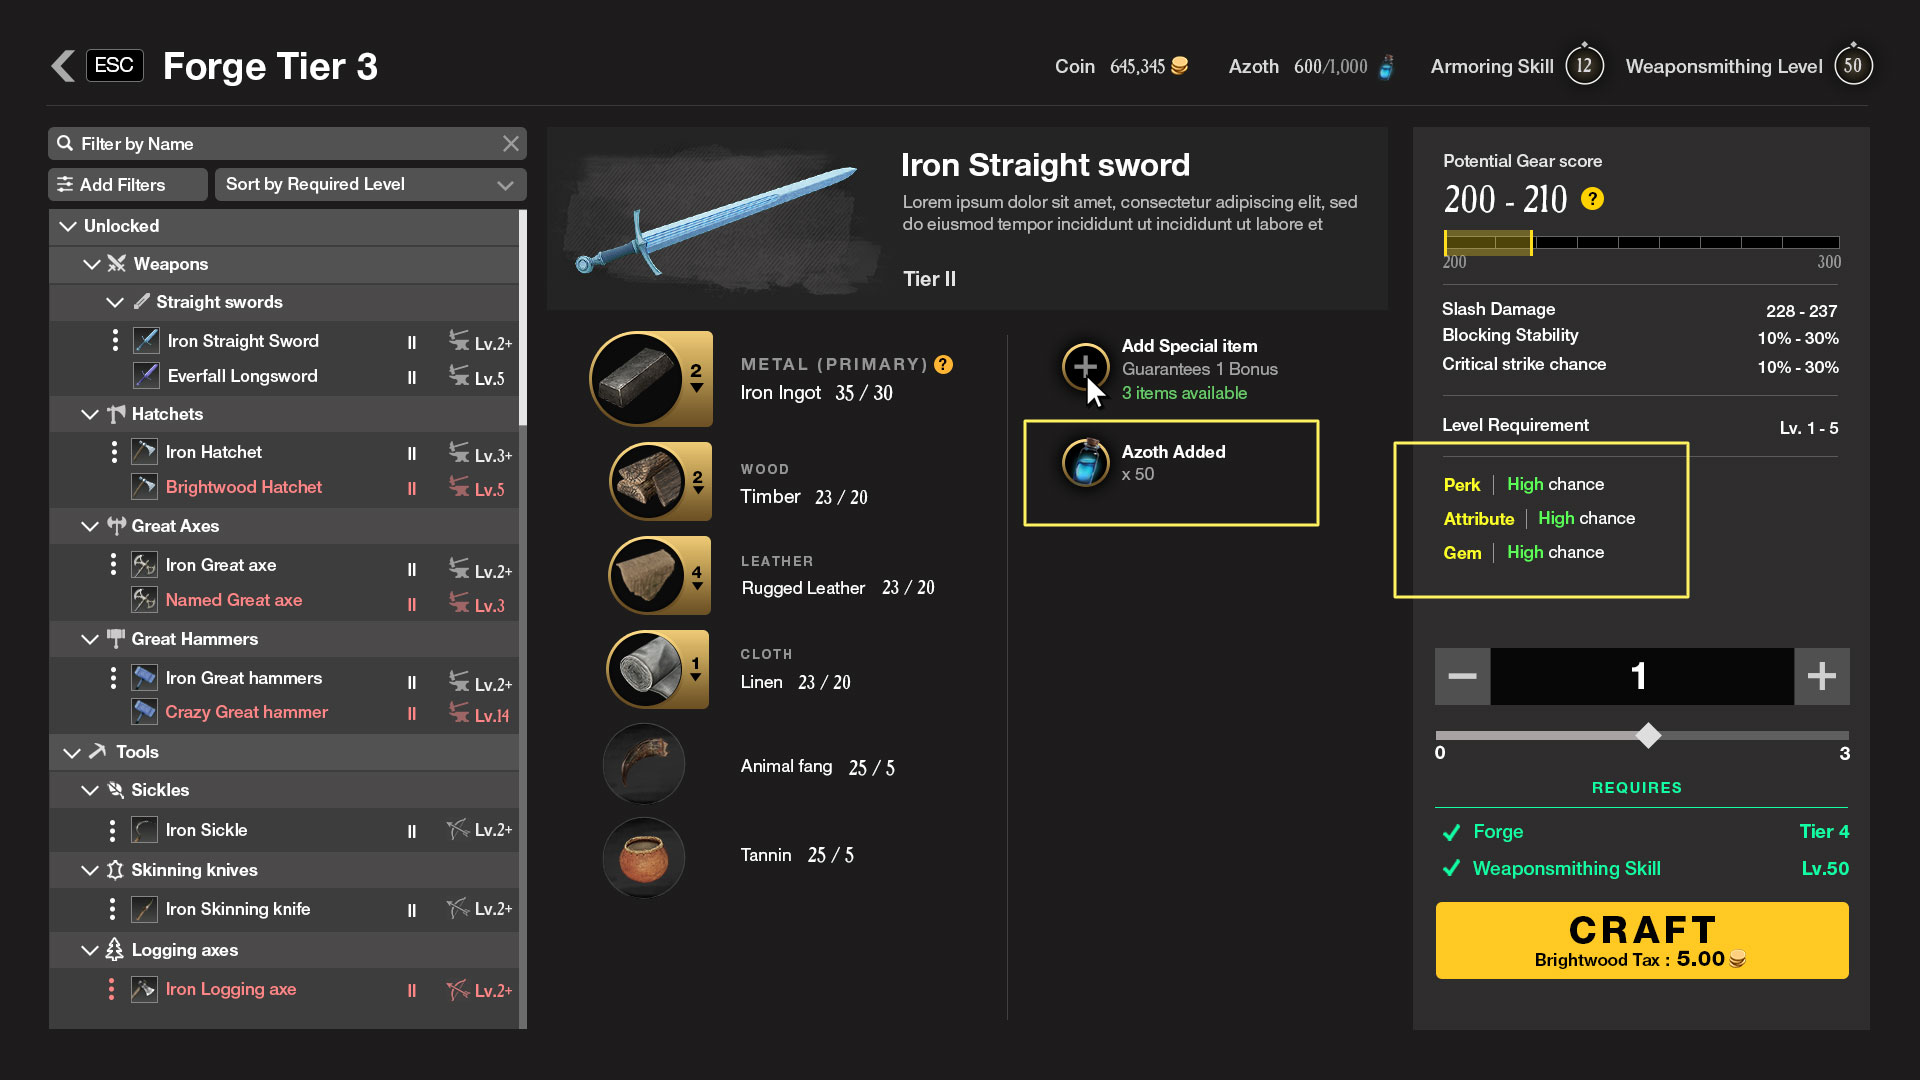1920x1080 pixels.
Task: Clear the name filter with the X icon
Action: (x=511, y=144)
